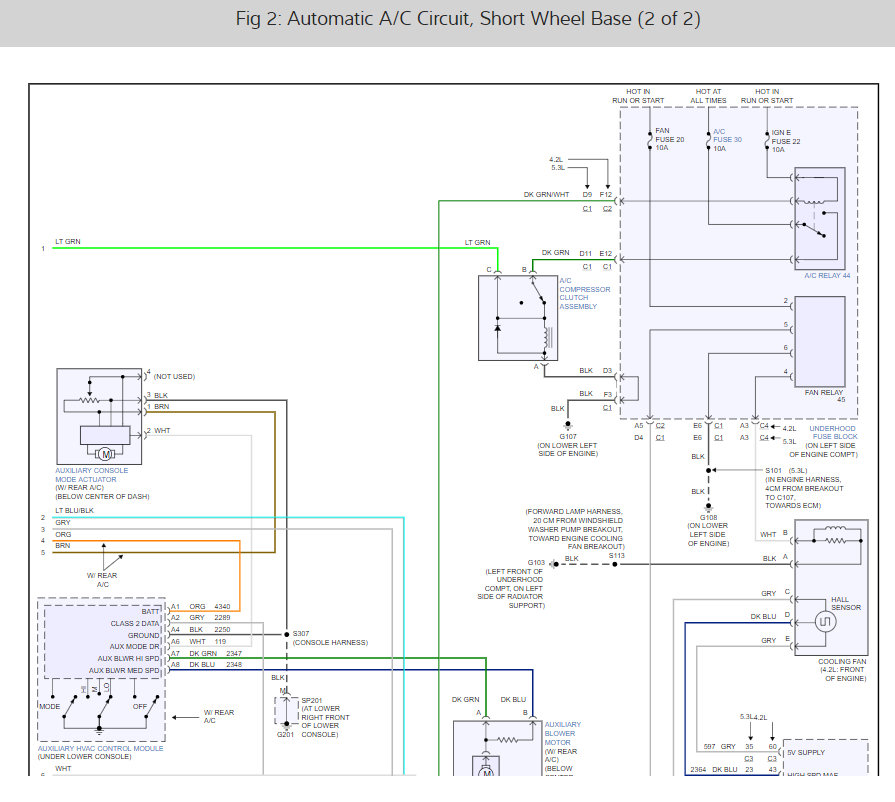
Task: Click the 'G201' ground label
Action: (285, 735)
